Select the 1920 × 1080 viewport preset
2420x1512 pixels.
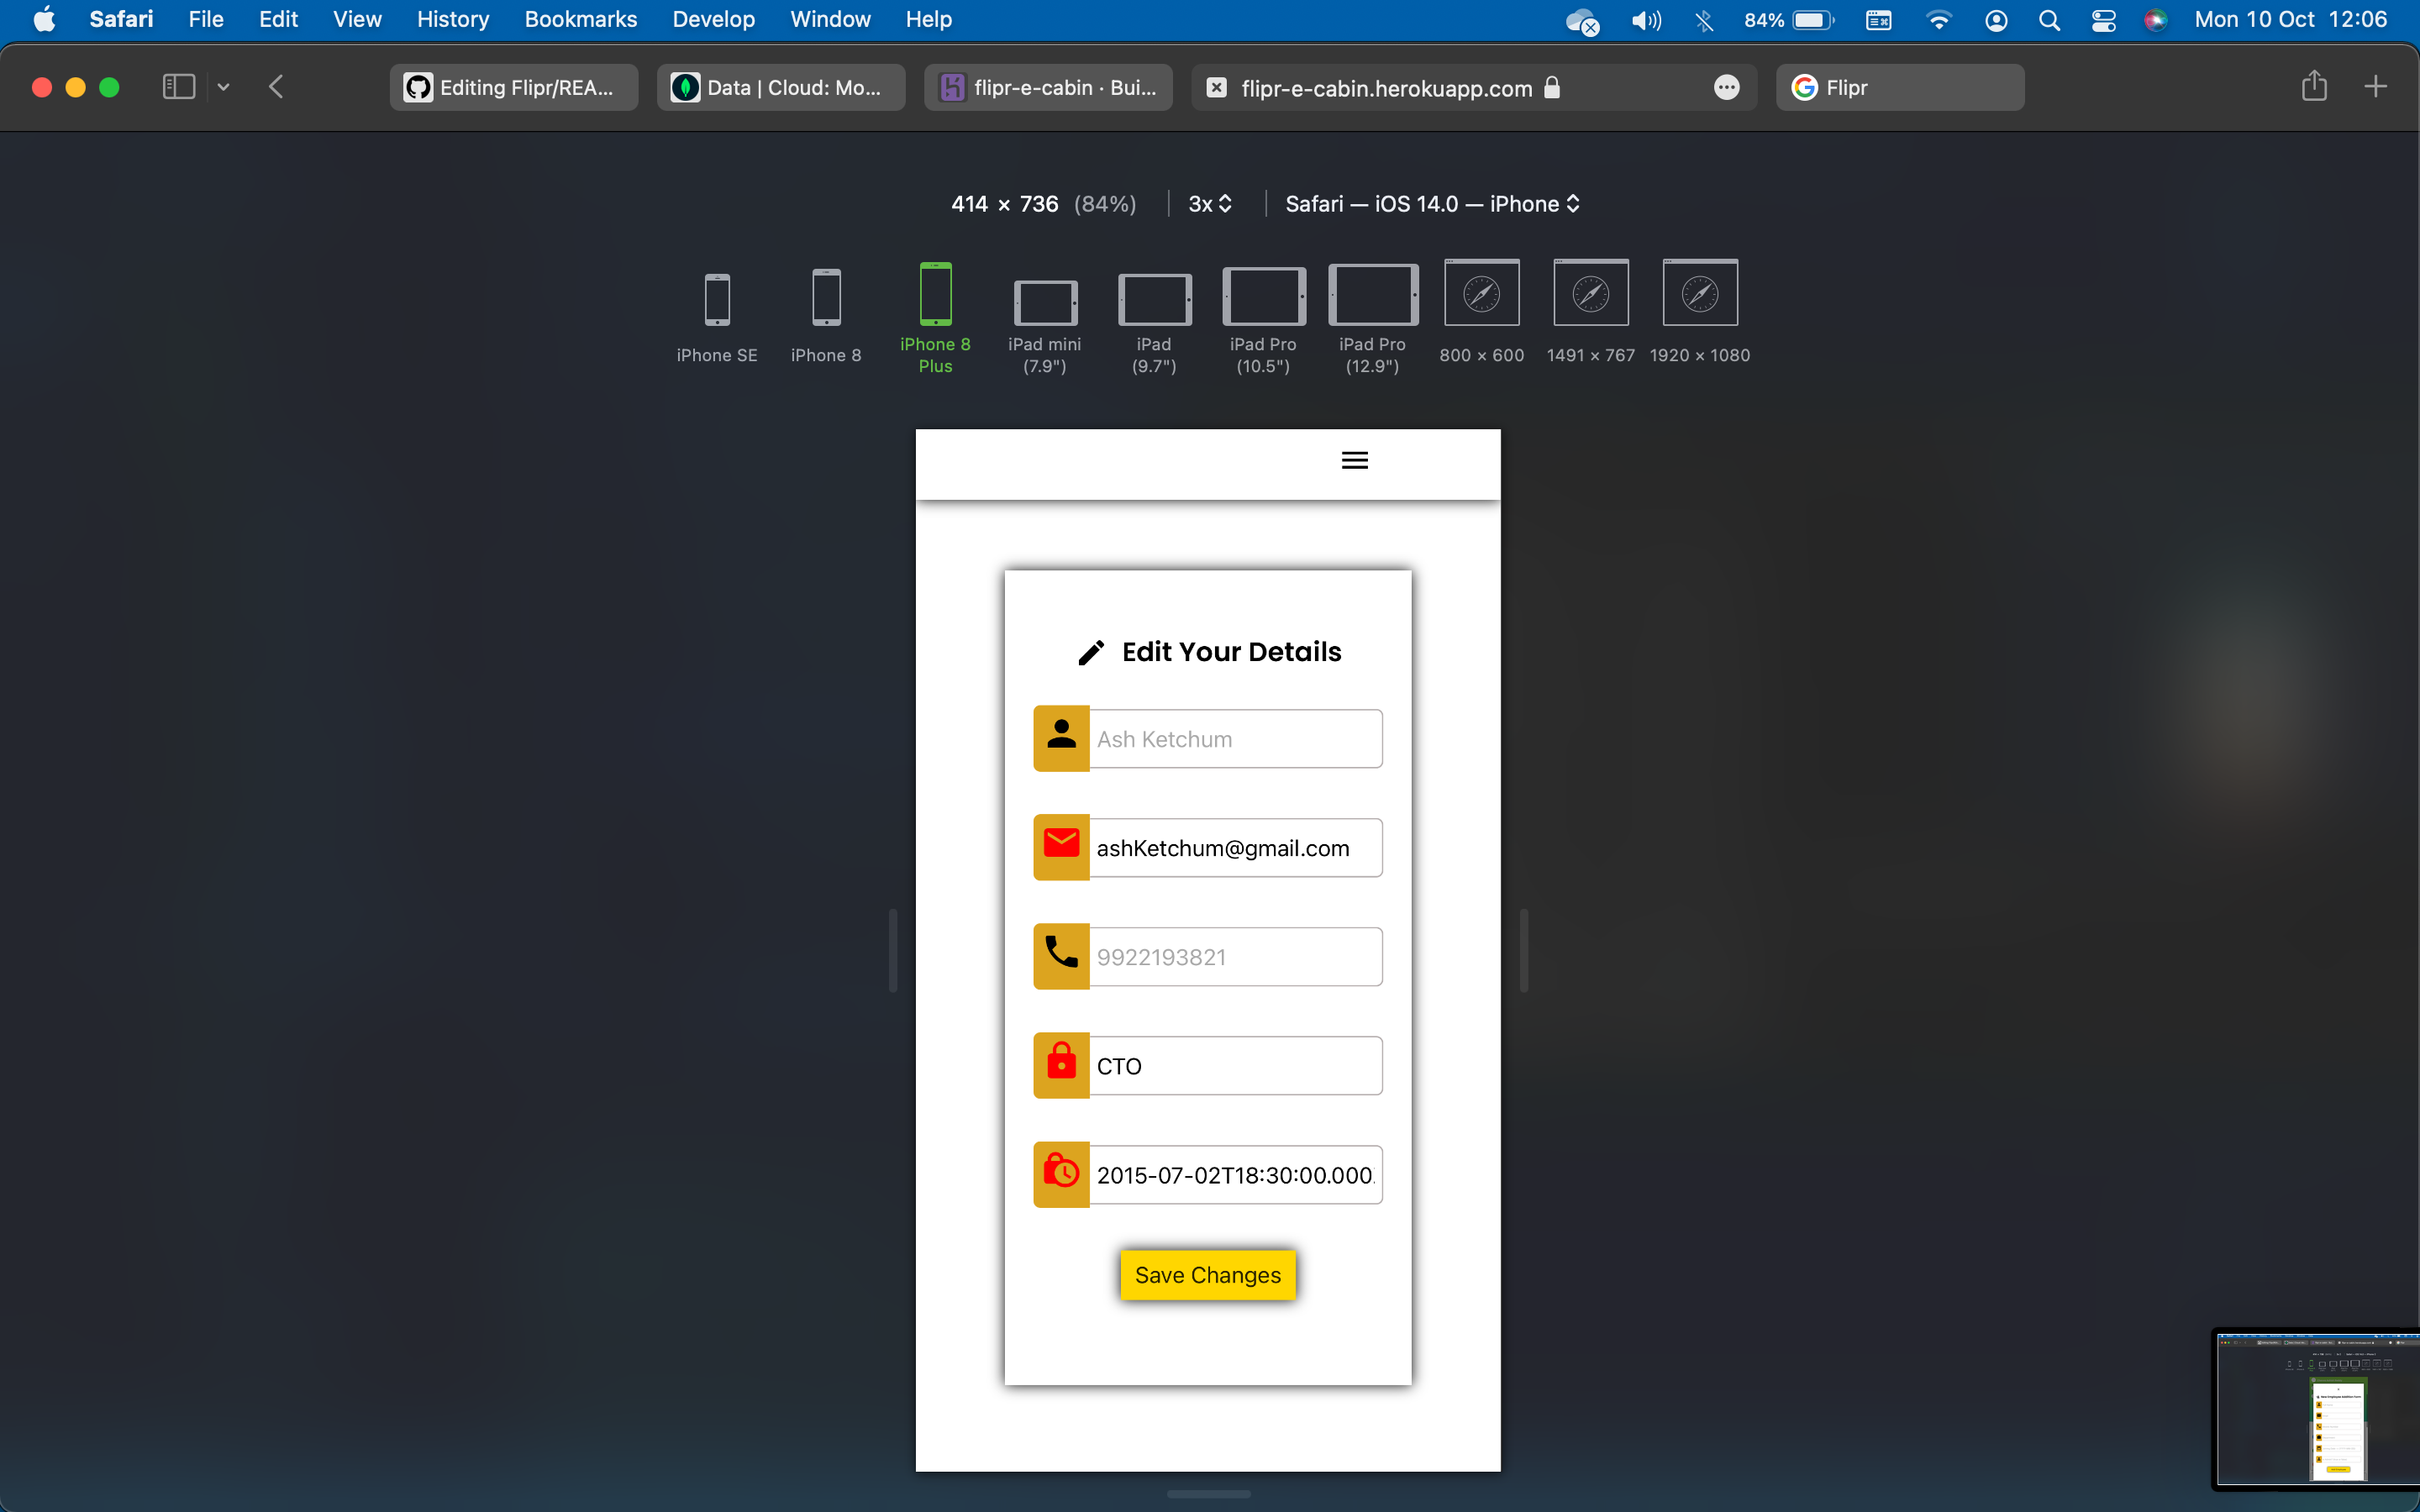coord(1699,294)
